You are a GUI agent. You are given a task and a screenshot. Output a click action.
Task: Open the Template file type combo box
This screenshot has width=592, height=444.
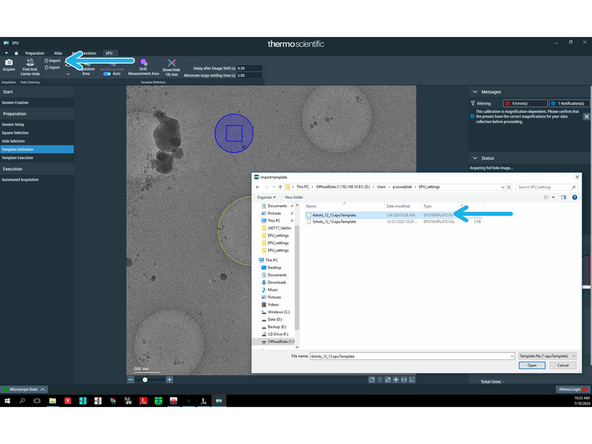(547, 356)
